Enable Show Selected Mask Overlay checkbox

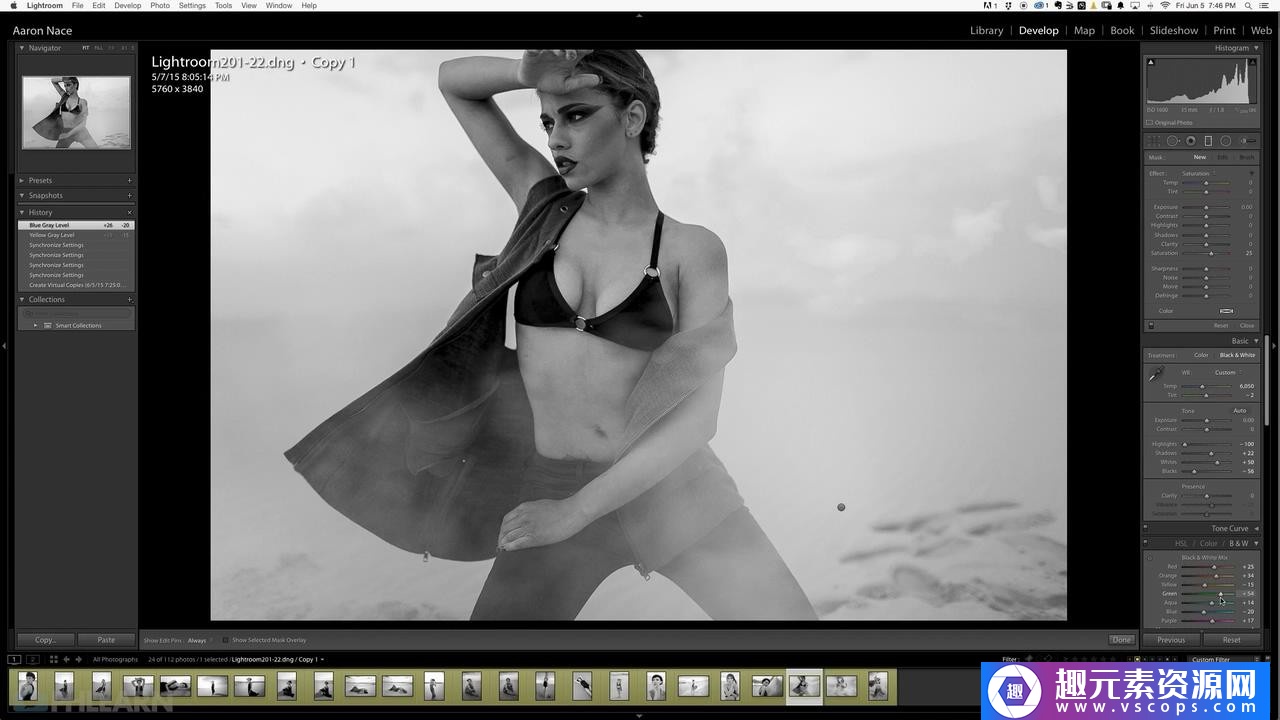225,640
